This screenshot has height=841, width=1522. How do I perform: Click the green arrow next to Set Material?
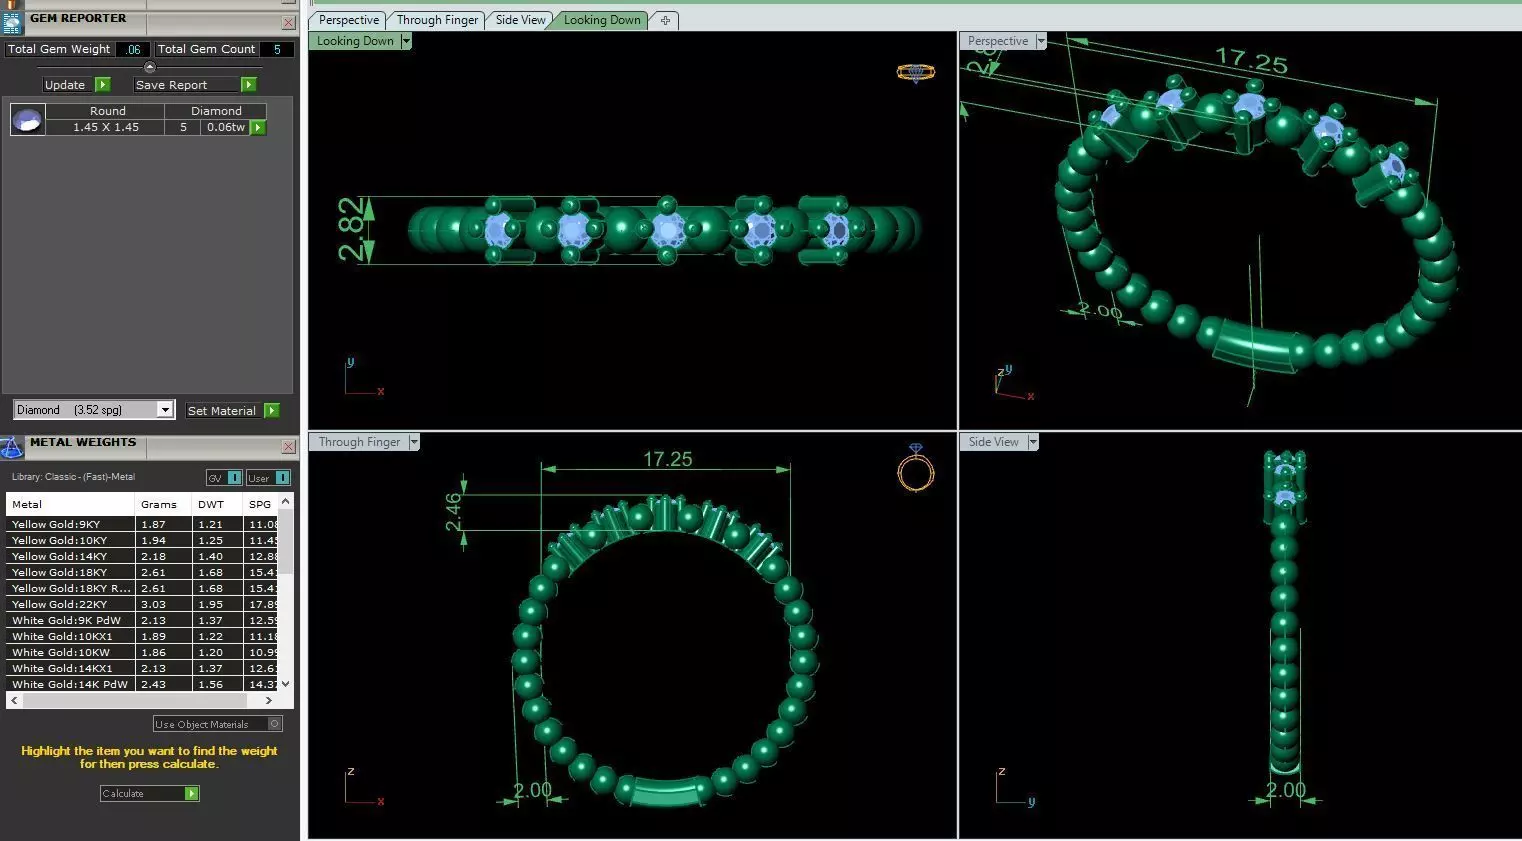(x=271, y=410)
